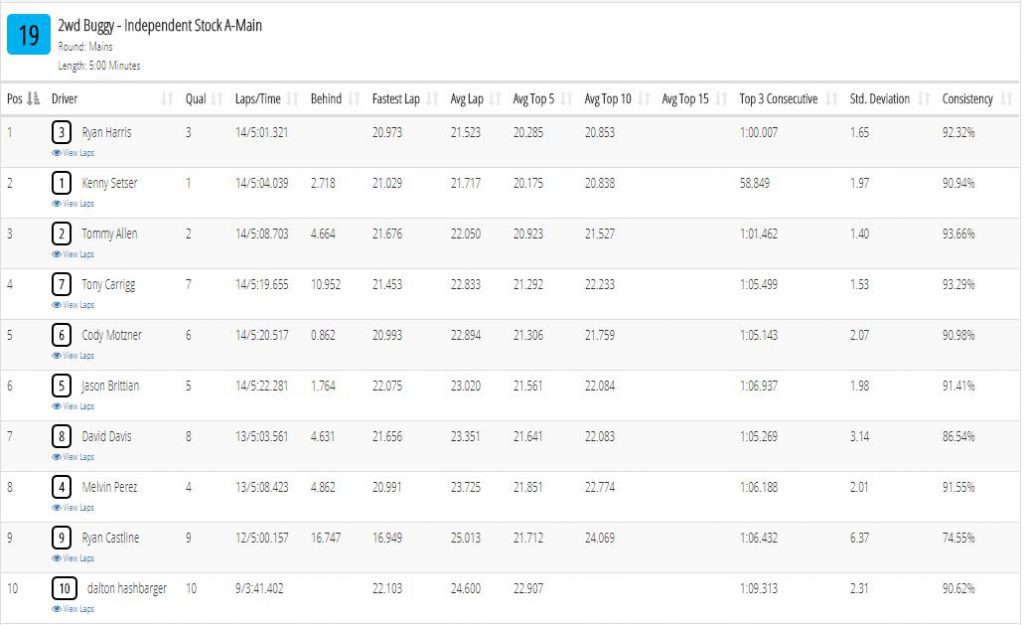View laps for Kenny Setser
1024x625 pixels.
73,204
